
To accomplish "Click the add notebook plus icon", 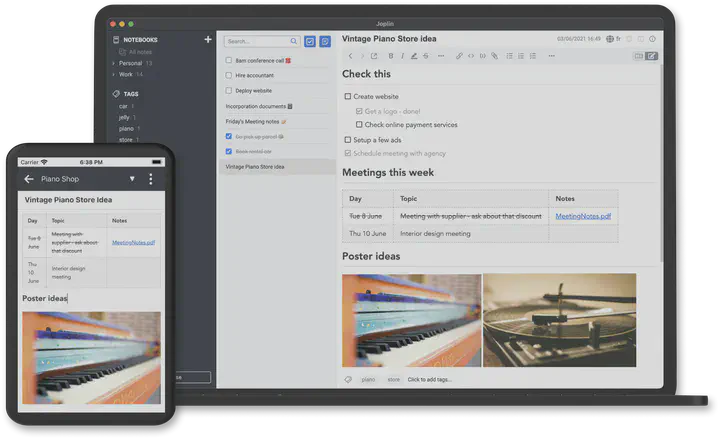I will click(208, 40).
